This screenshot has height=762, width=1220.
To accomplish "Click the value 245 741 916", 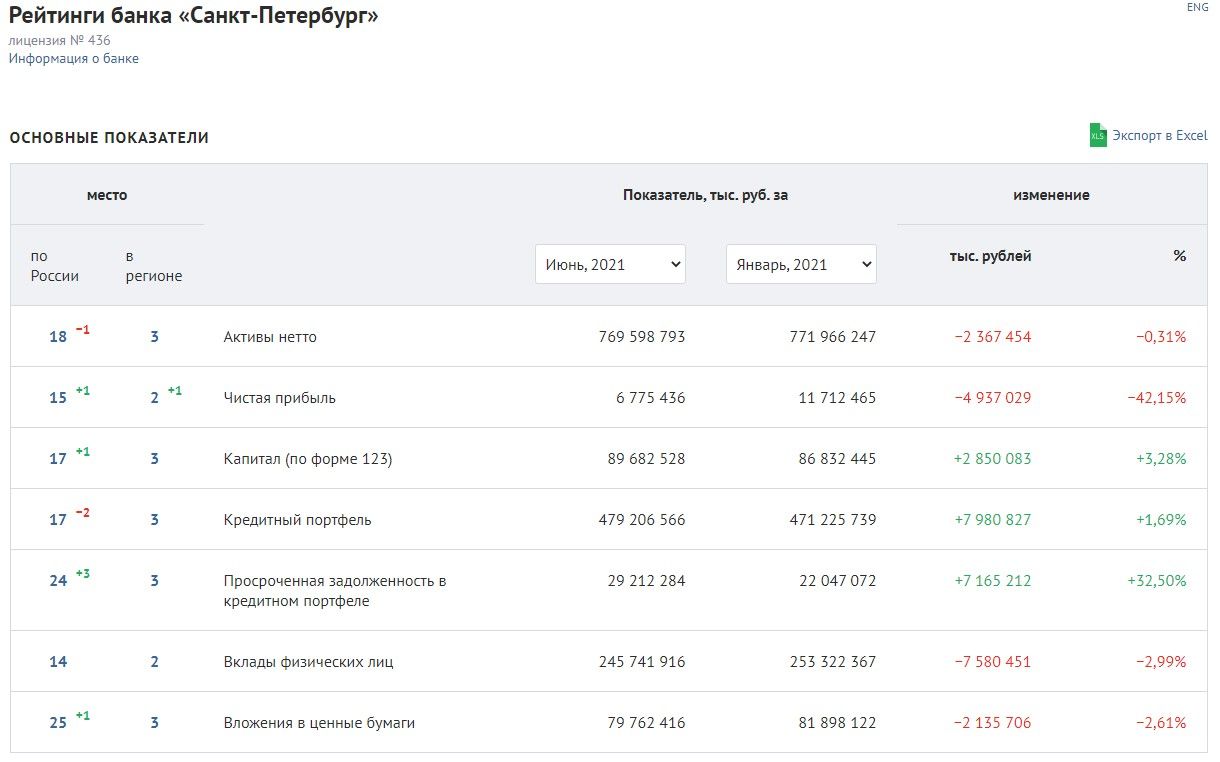I will (642, 662).
